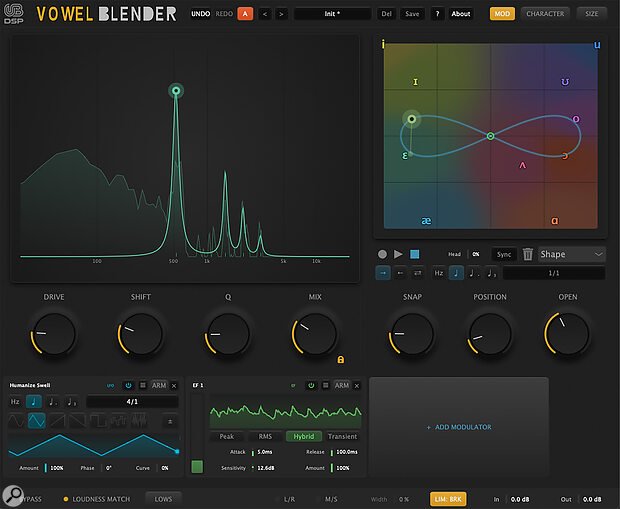Open the 4/1 LFO rate selector

click(x=132, y=401)
